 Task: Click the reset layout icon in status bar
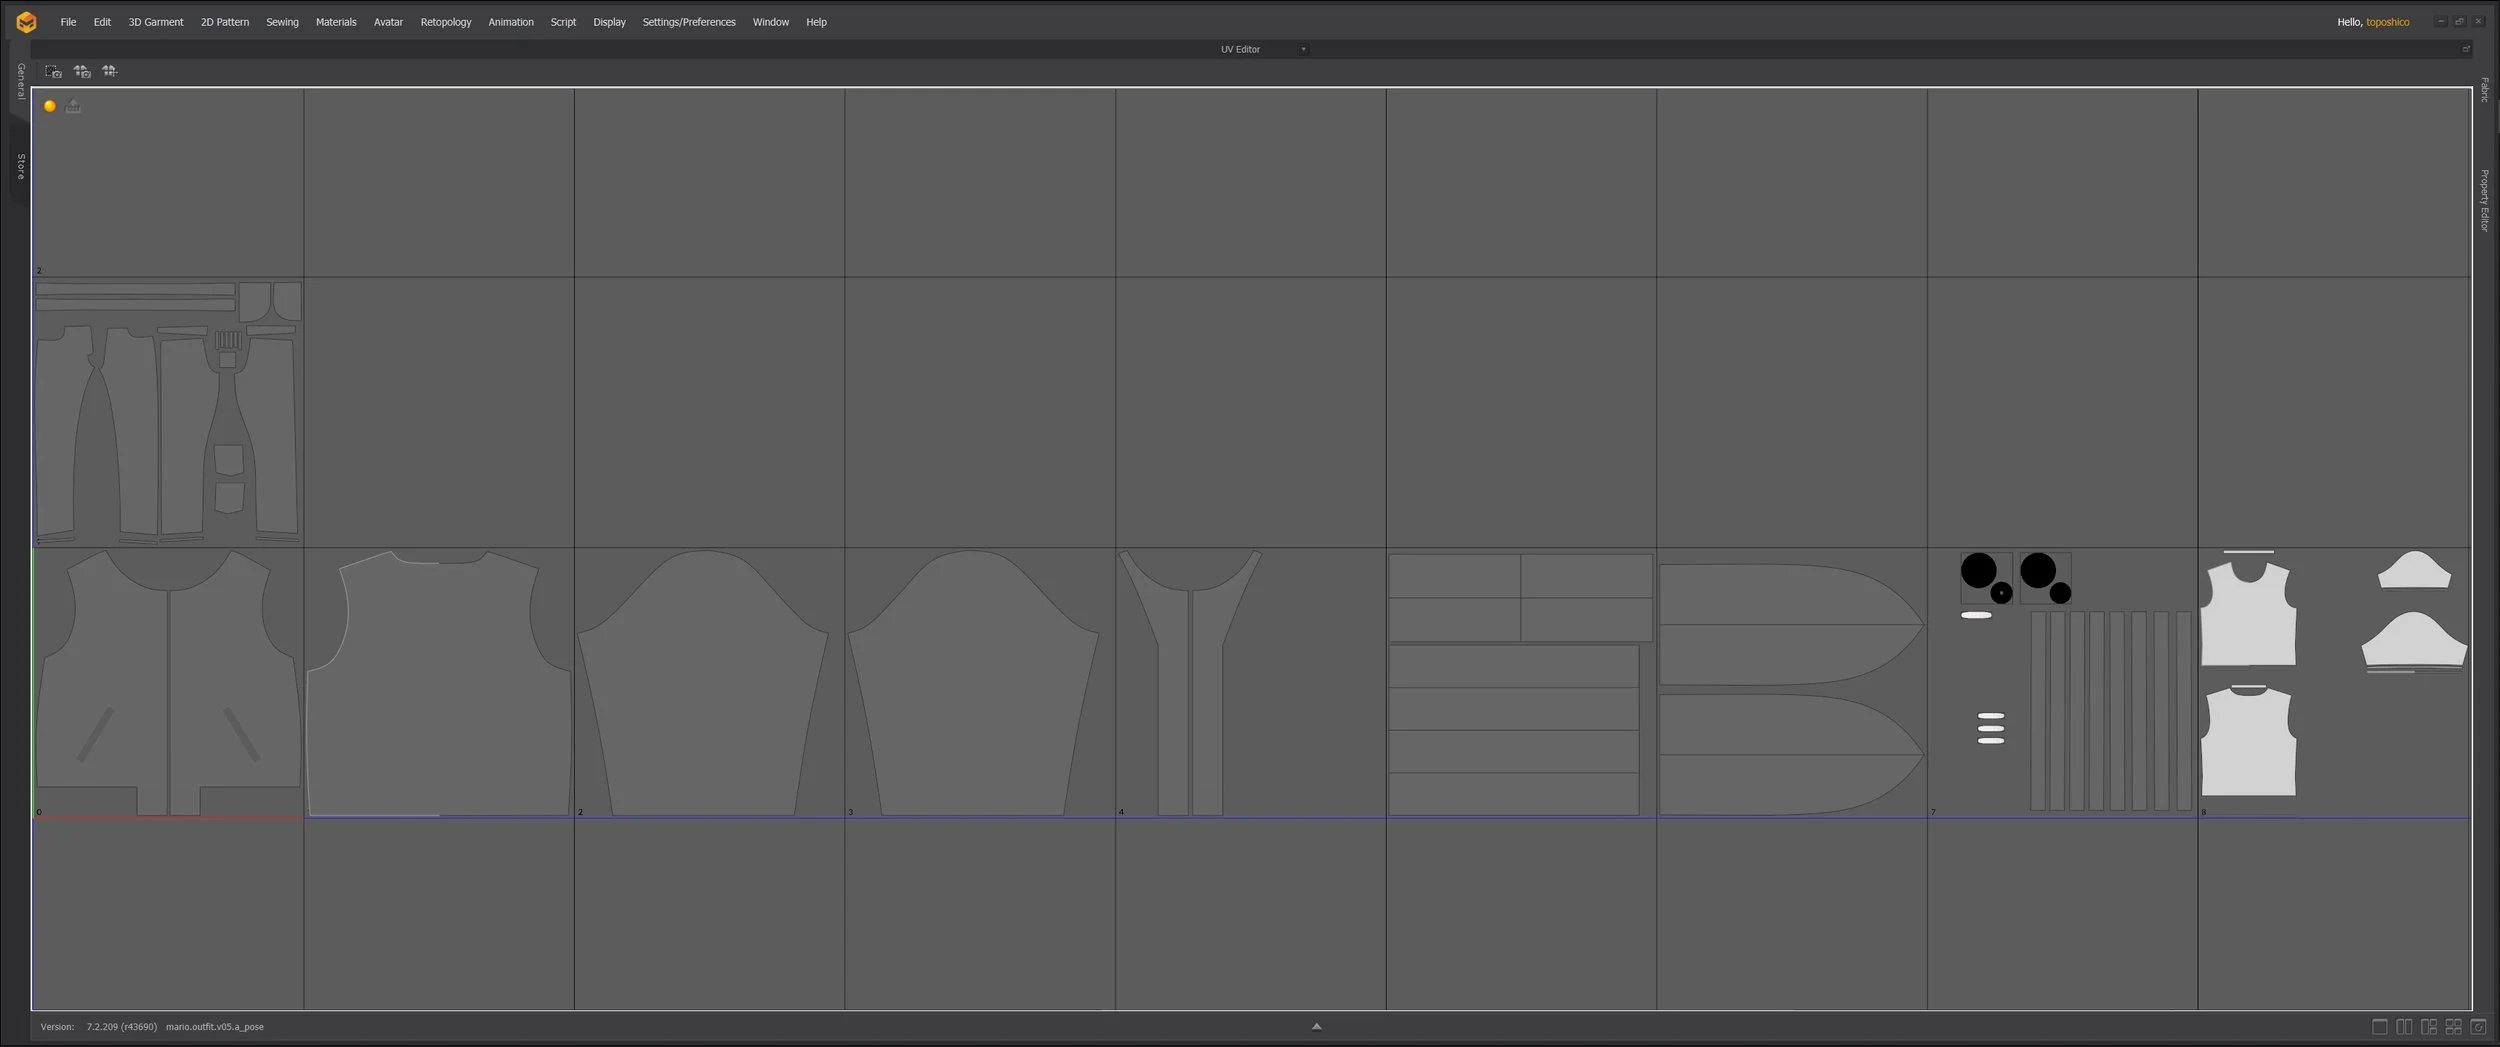tap(2478, 1027)
